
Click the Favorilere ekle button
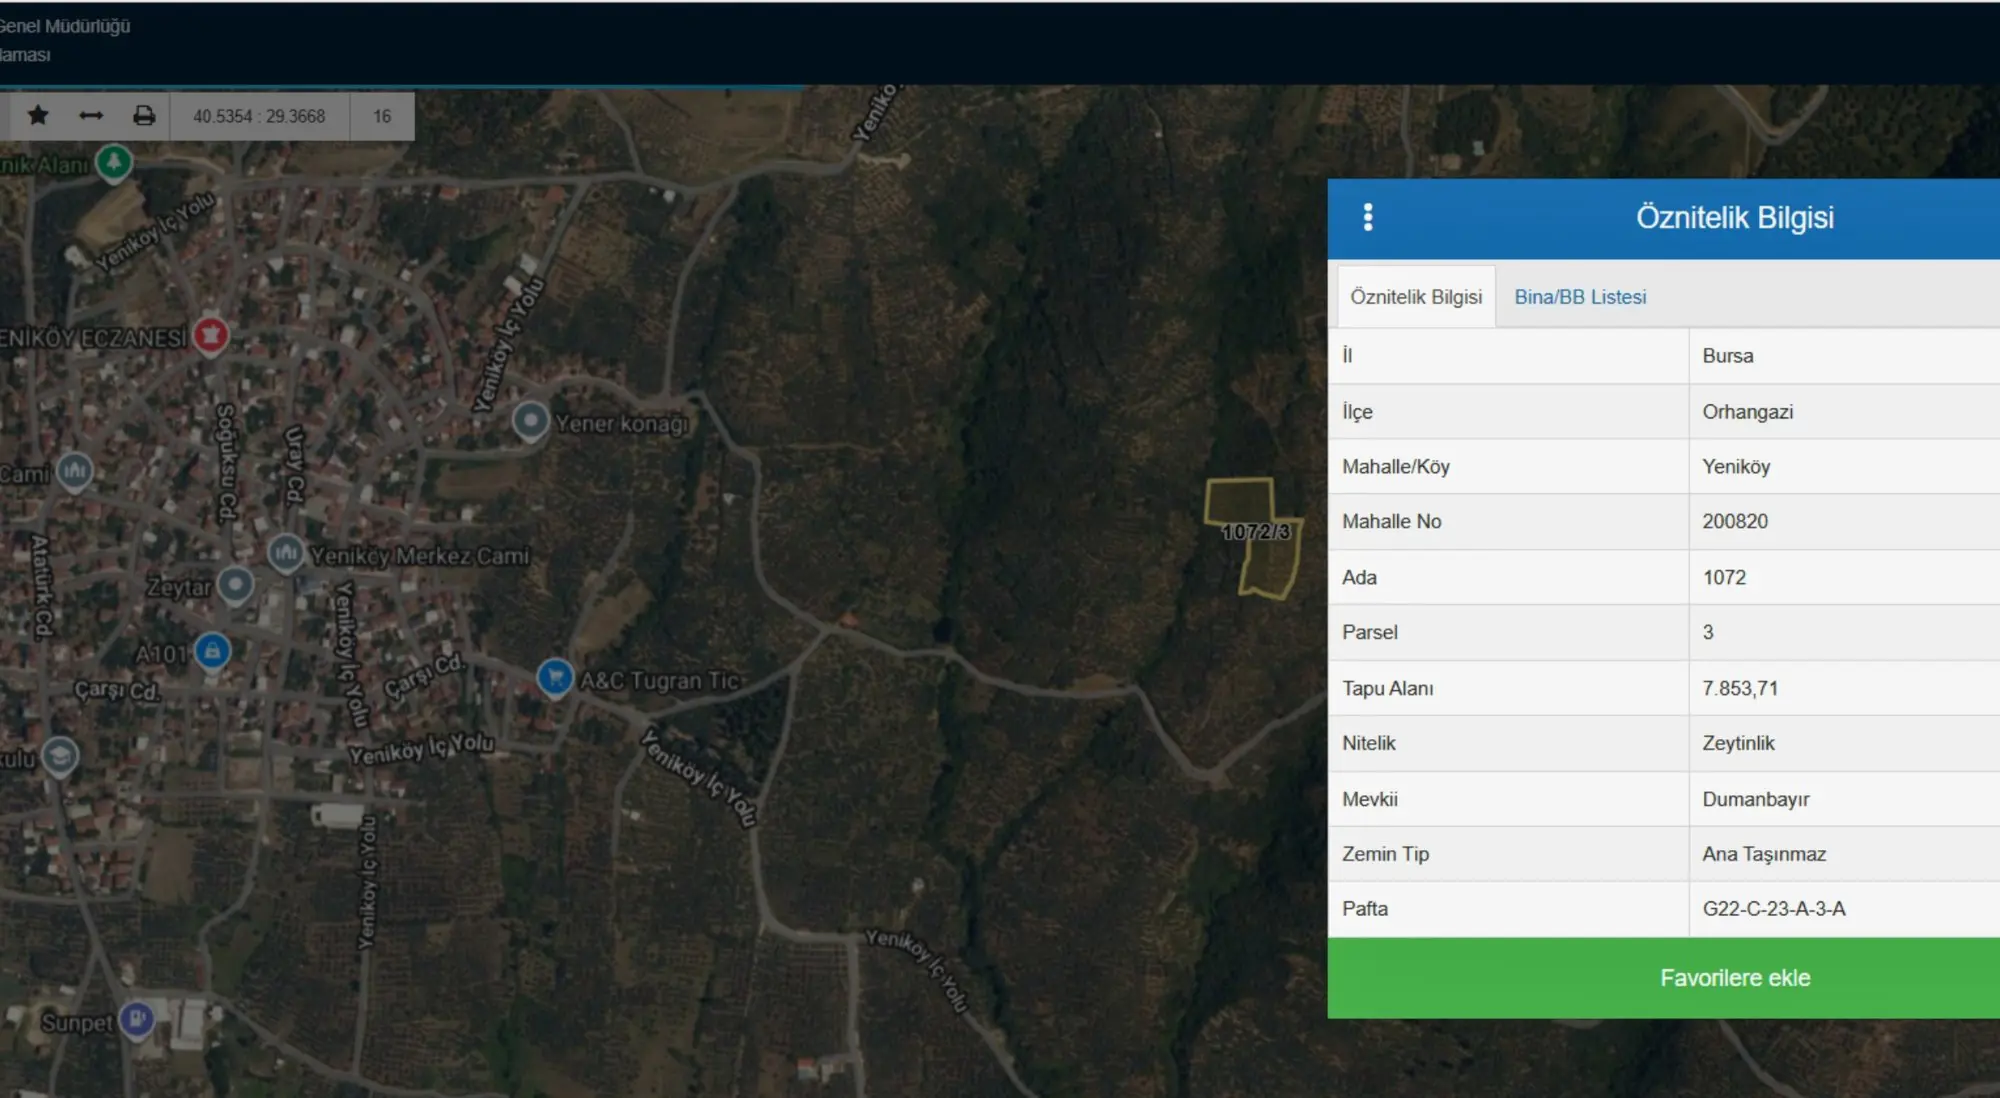pos(1735,978)
